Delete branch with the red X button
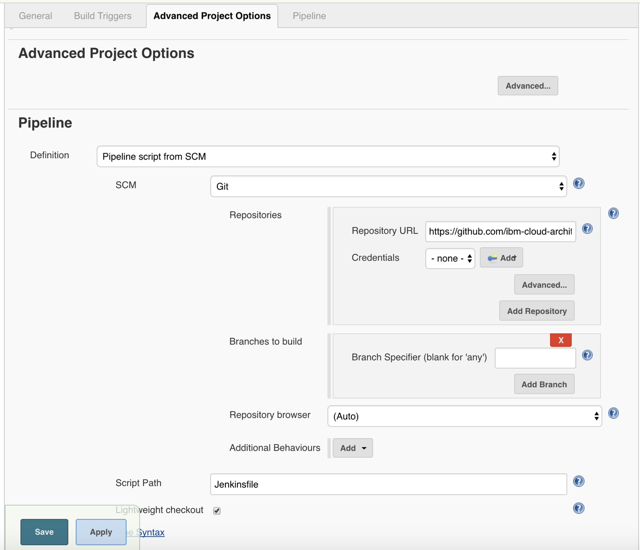 click(x=560, y=340)
